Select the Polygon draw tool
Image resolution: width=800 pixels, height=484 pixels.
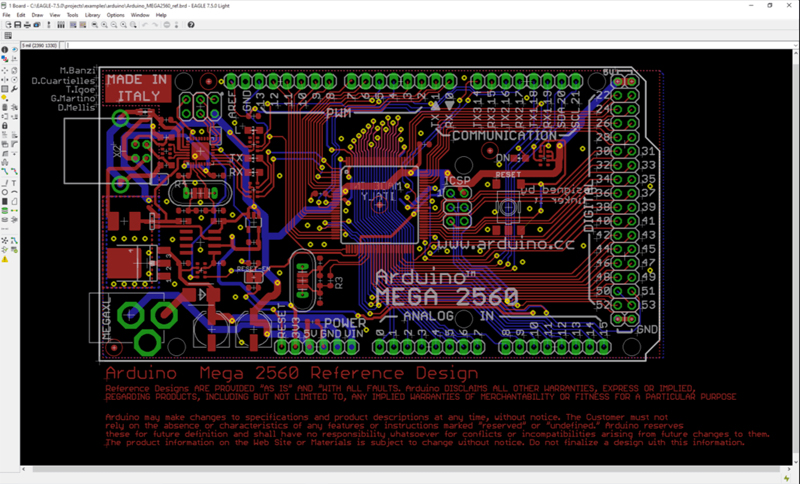click(x=14, y=201)
